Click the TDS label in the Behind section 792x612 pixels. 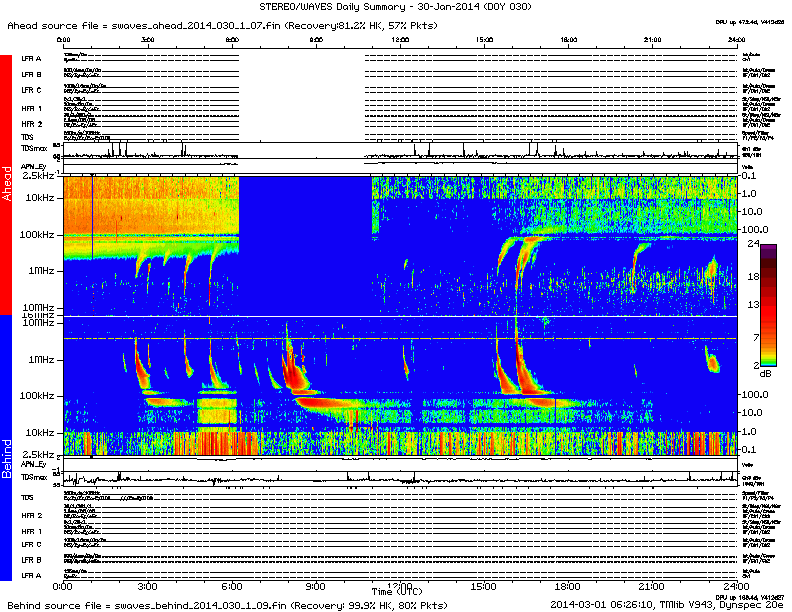coord(27,497)
